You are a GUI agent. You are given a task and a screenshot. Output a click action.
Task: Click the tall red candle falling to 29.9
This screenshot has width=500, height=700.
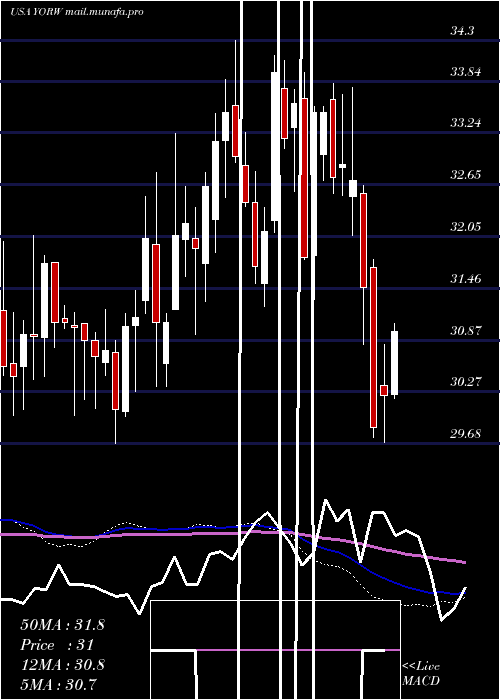pos(373,347)
